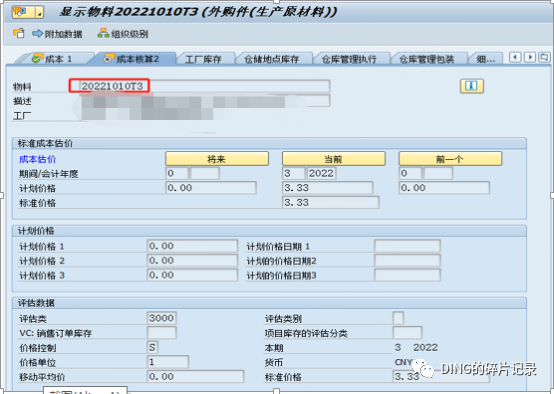The height and width of the screenshot is (394, 554).
Task: Click the current 计划价格 field 3.33
Action: pos(328,188)
